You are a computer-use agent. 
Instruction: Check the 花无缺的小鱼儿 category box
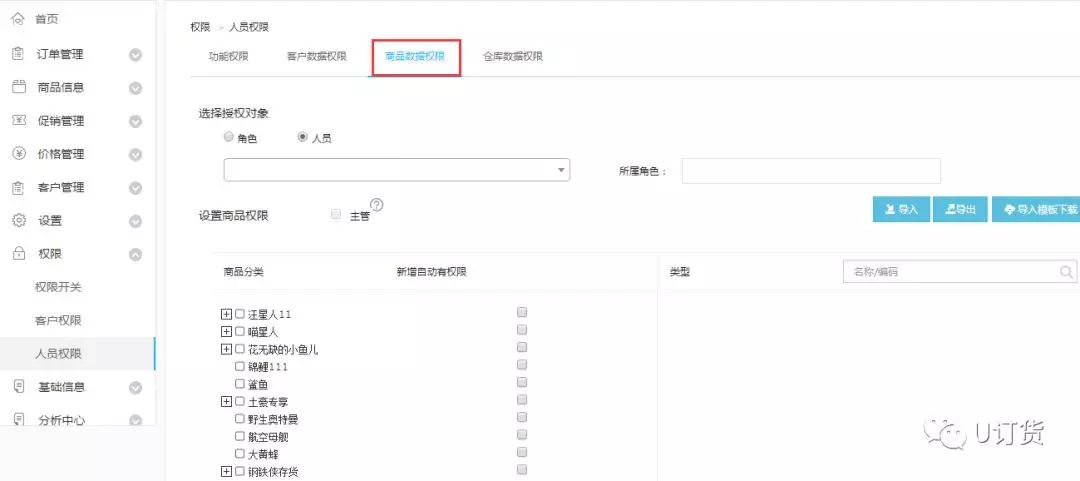click(240, 349)
